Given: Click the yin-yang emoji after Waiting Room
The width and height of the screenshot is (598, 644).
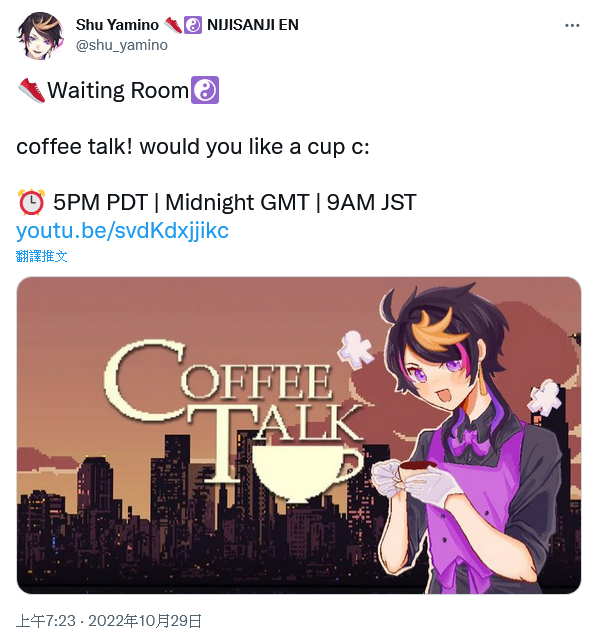Looking at the screenshot, I should (x=205, y=90).
